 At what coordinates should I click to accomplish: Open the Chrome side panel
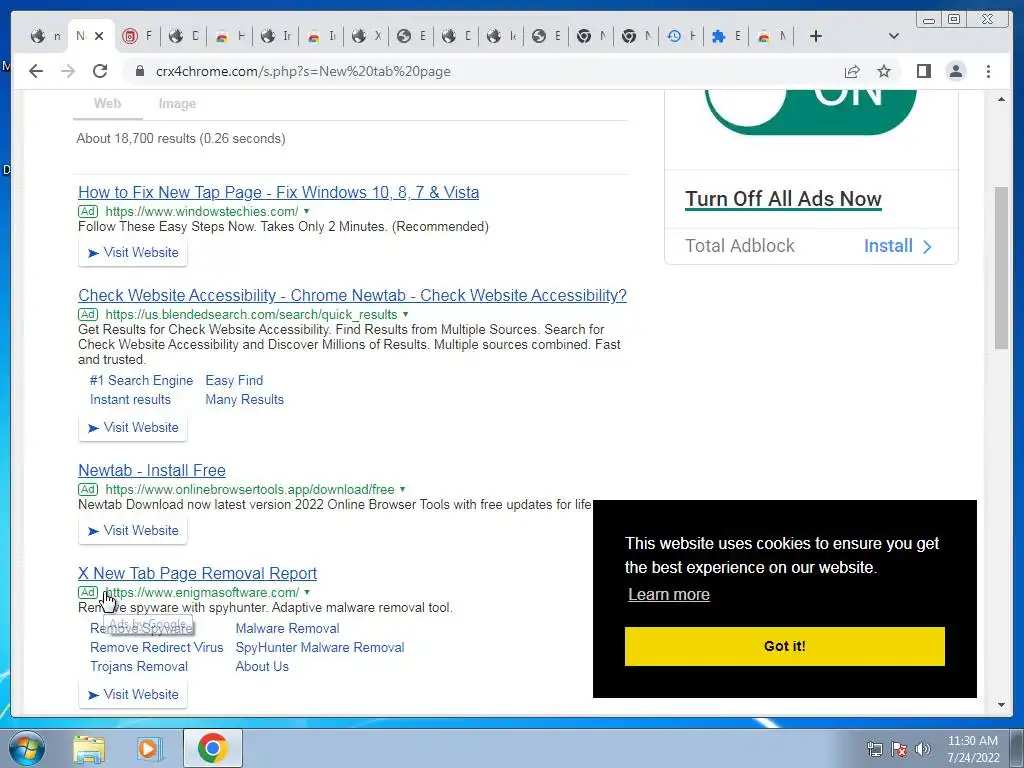point(923,71)
